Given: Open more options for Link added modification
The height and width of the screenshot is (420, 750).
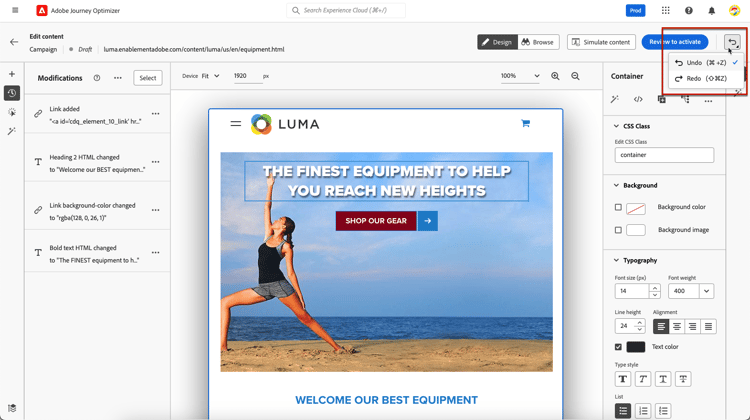Looking at the screenshot, I should tap(155, 114).
